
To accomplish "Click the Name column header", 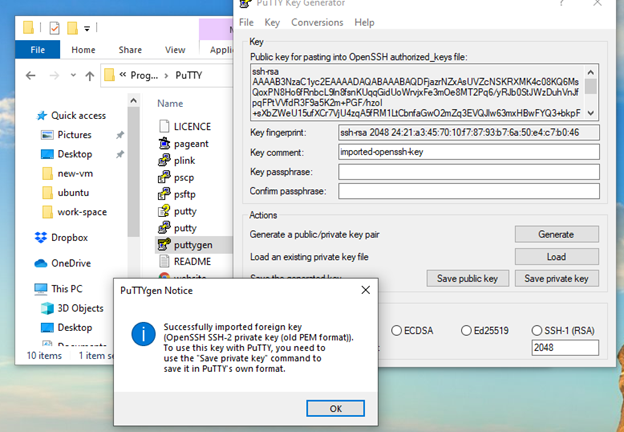I will (x=170, y=103).
